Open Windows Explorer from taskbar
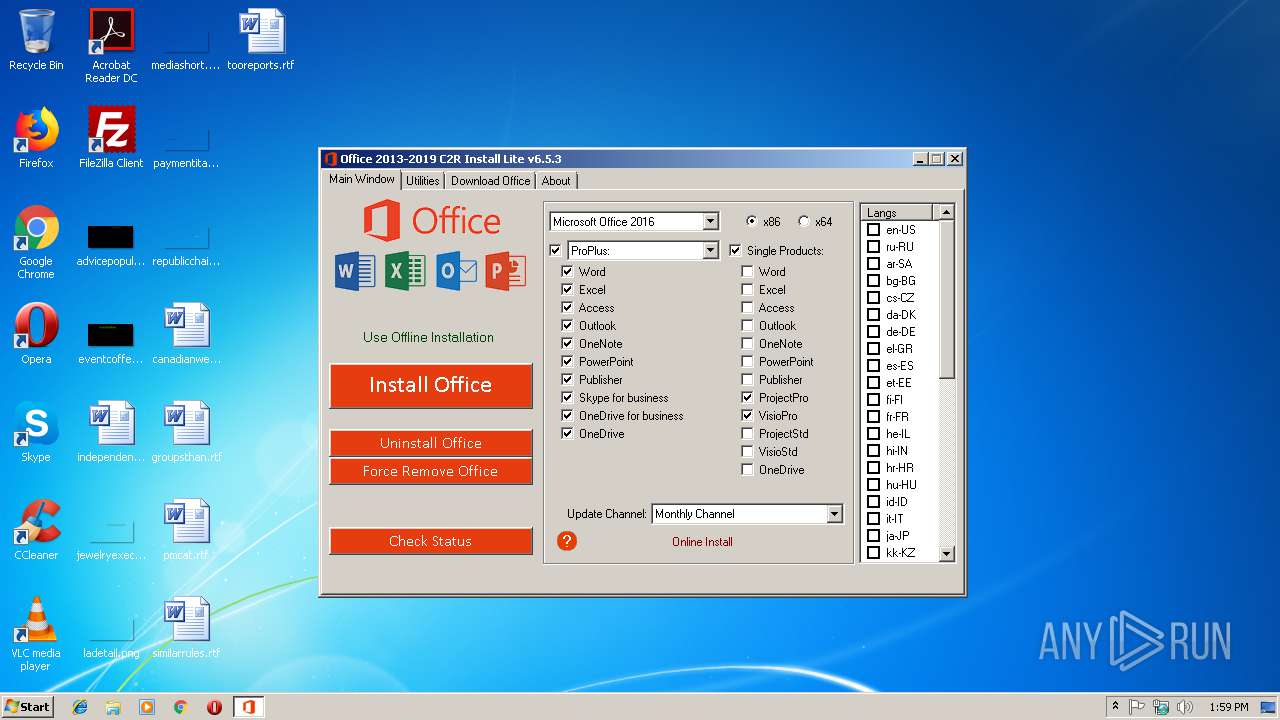Image resolution: width=1280 pixels, height=720 pixels. pos(113,707)
